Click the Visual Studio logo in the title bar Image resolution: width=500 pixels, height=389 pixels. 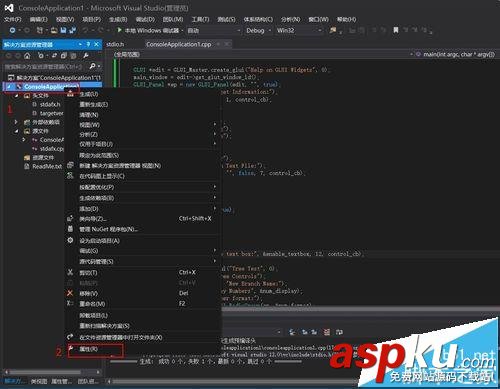[9, 8]
